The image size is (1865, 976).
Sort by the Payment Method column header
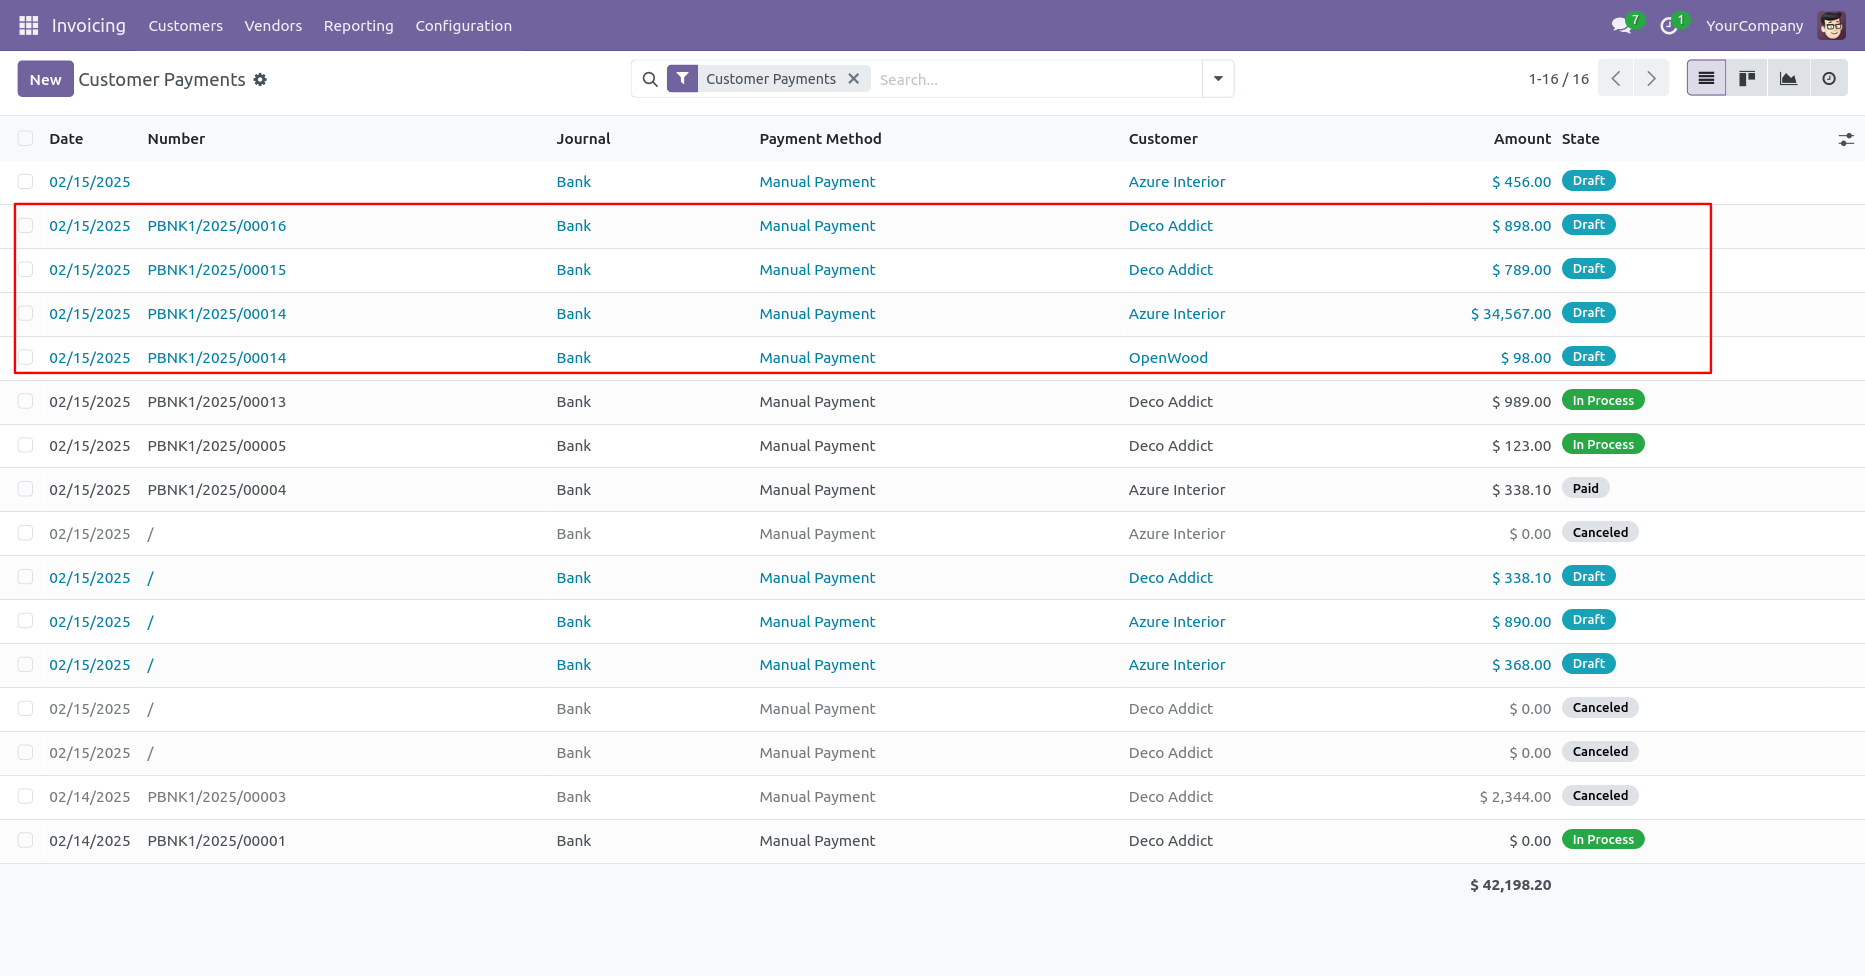tap(820, 139)
